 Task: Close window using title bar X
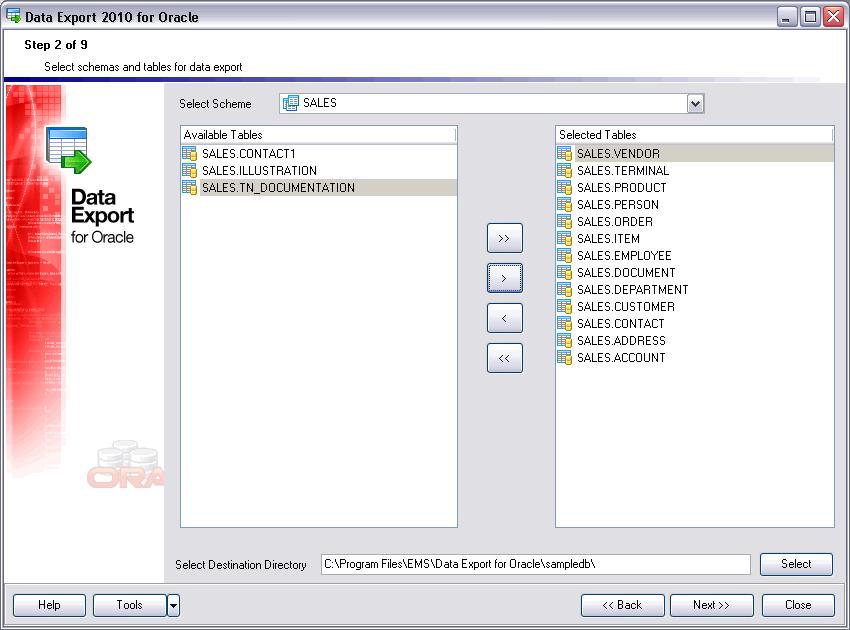(x=834, y=16)
